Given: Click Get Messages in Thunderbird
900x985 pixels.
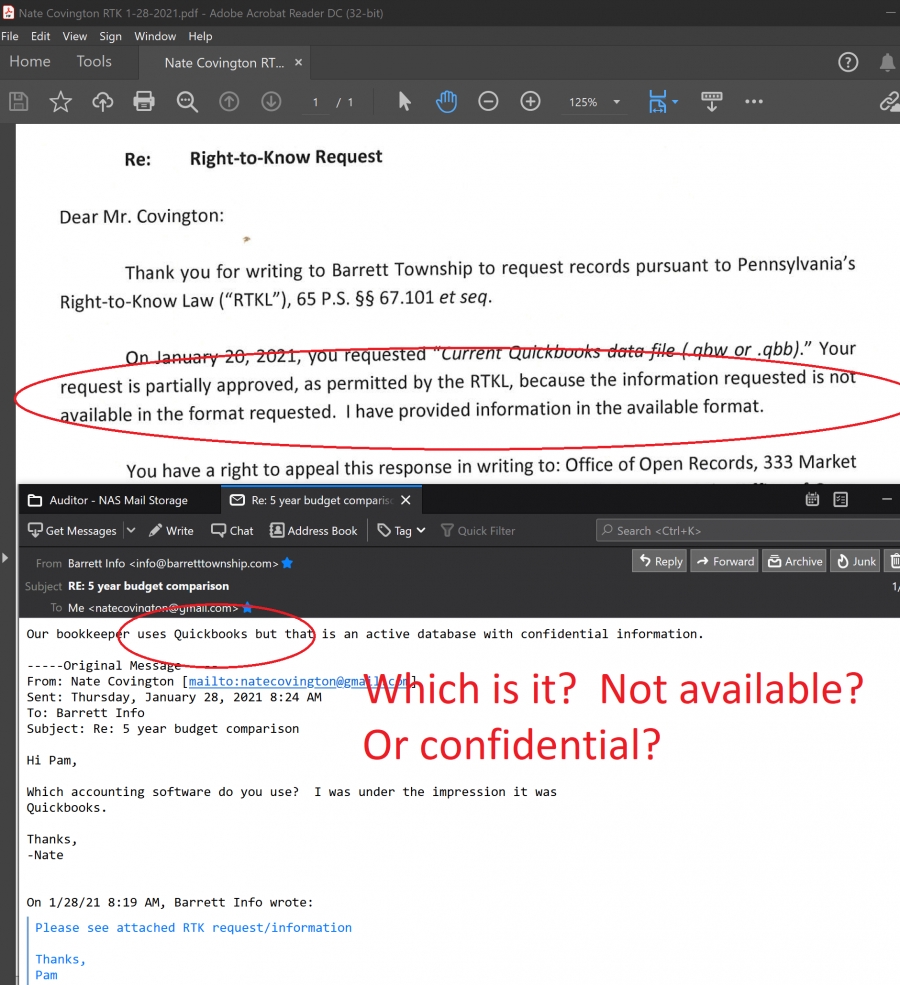Looking at the screenshot, I should (x=72, y=531).
